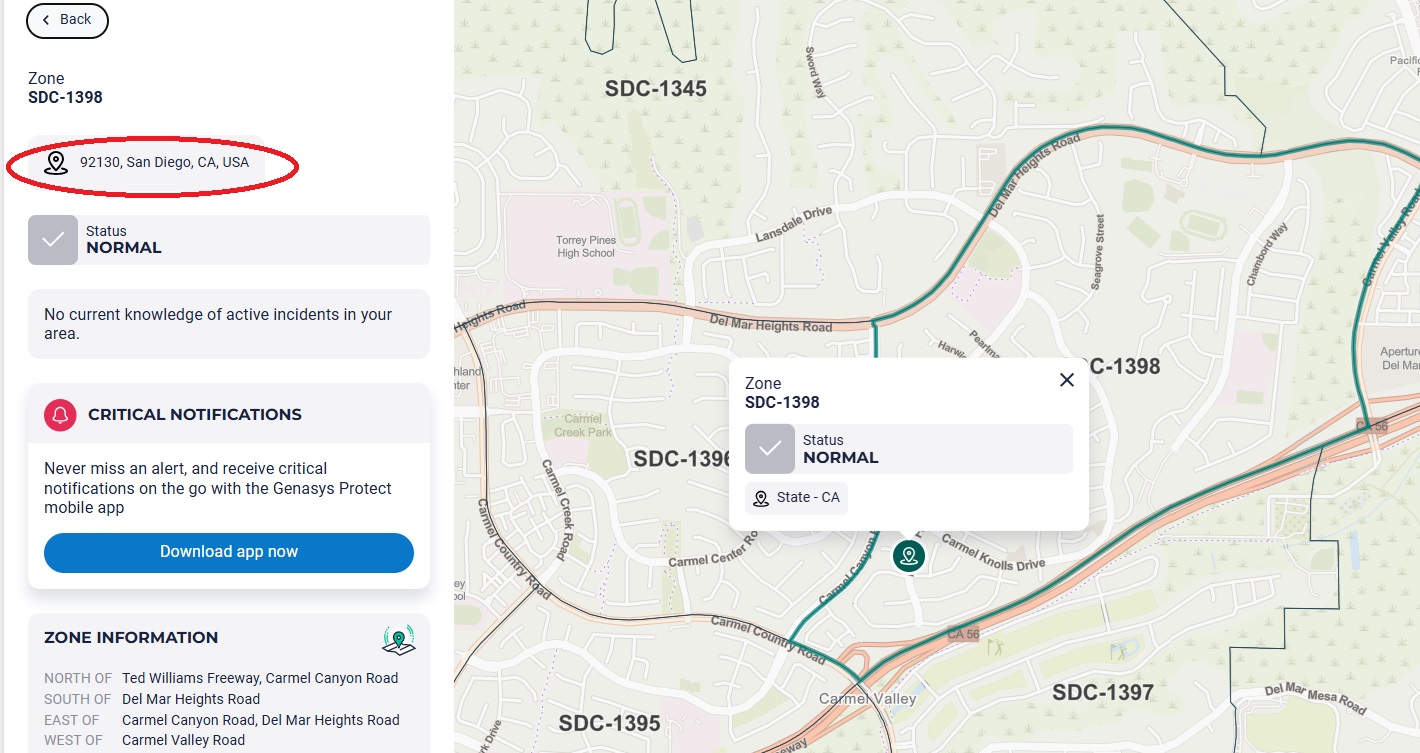
Task: Click the red critical notifications bell icon
Action: point(61,415)
